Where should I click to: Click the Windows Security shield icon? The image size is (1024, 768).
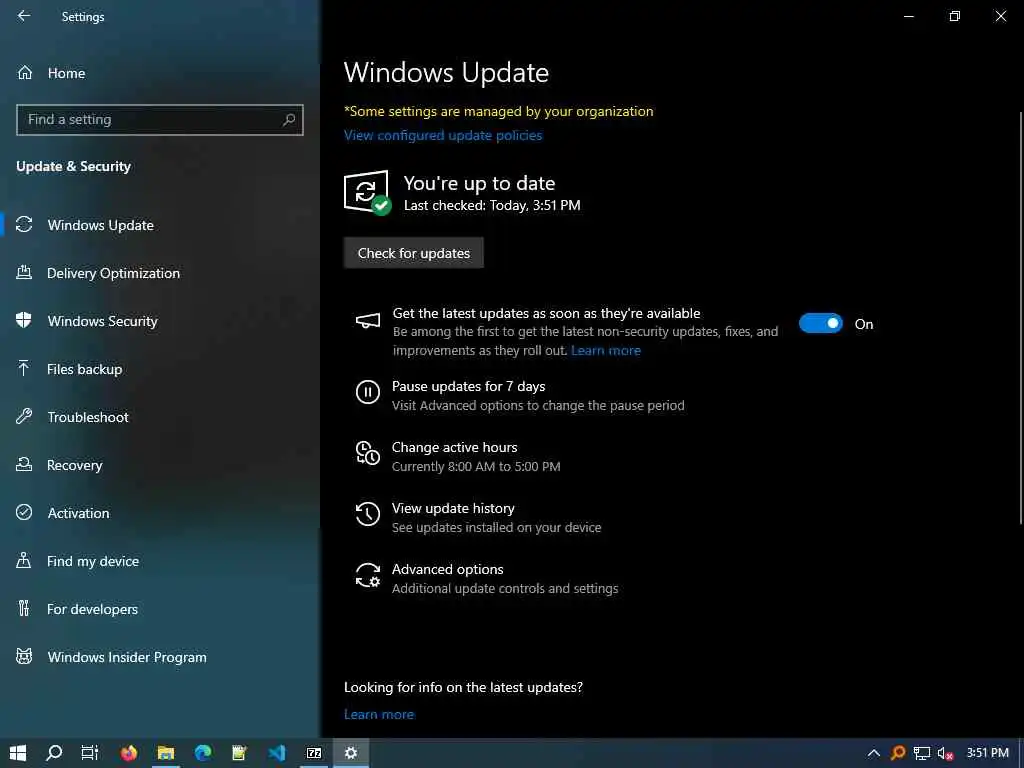24,321
